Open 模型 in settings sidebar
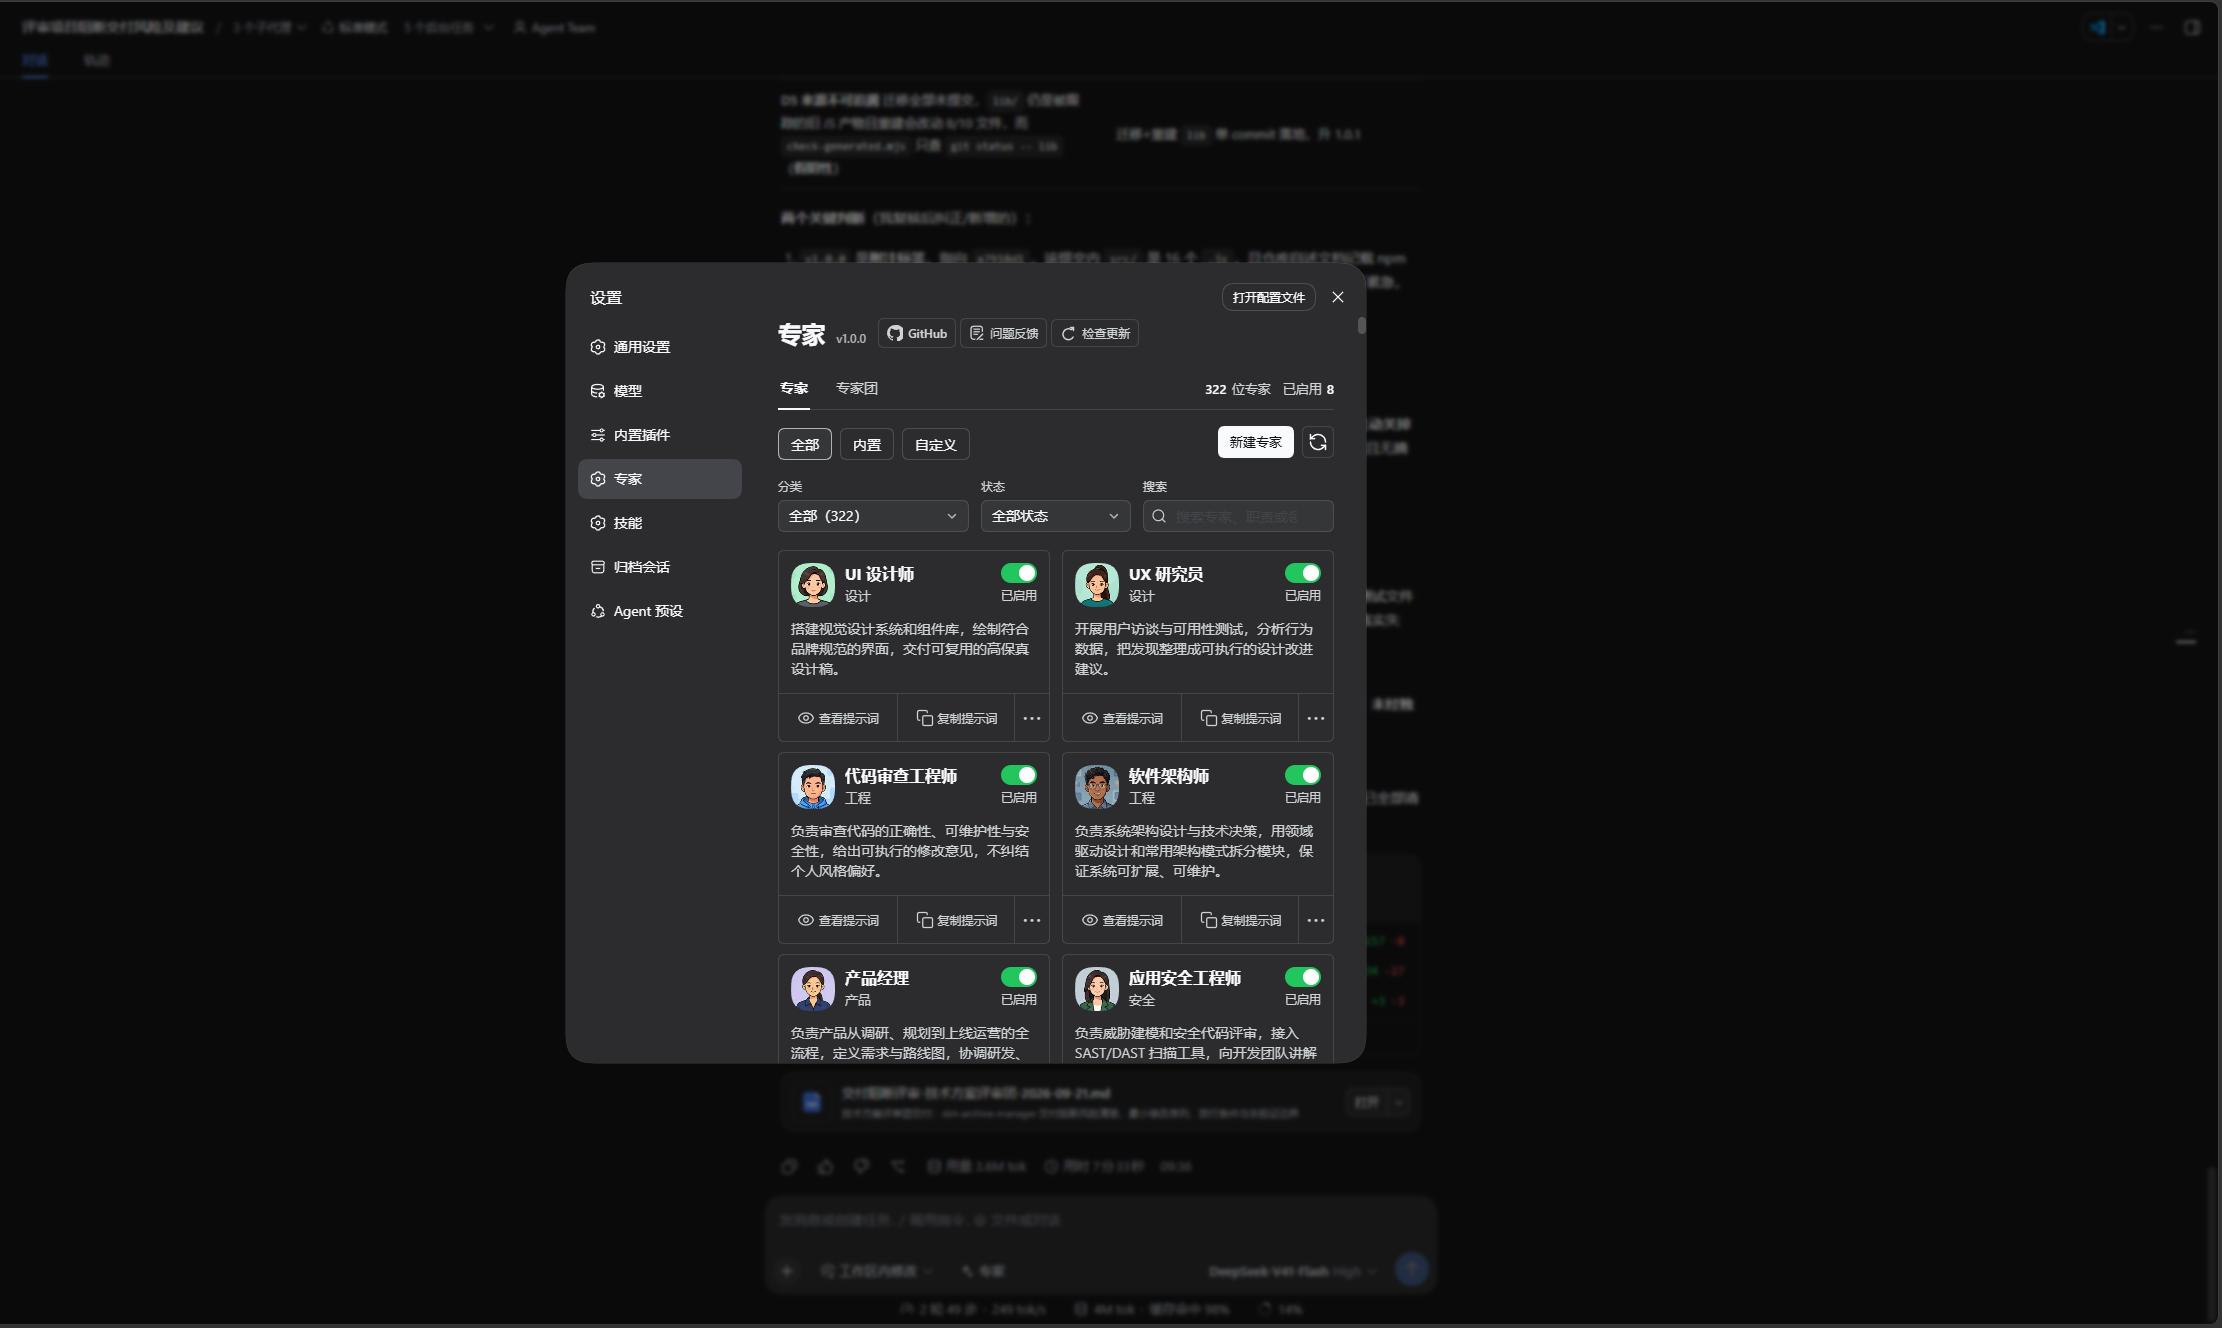The width and height of the screenshot is (2222, 1328). pos(660,391)
